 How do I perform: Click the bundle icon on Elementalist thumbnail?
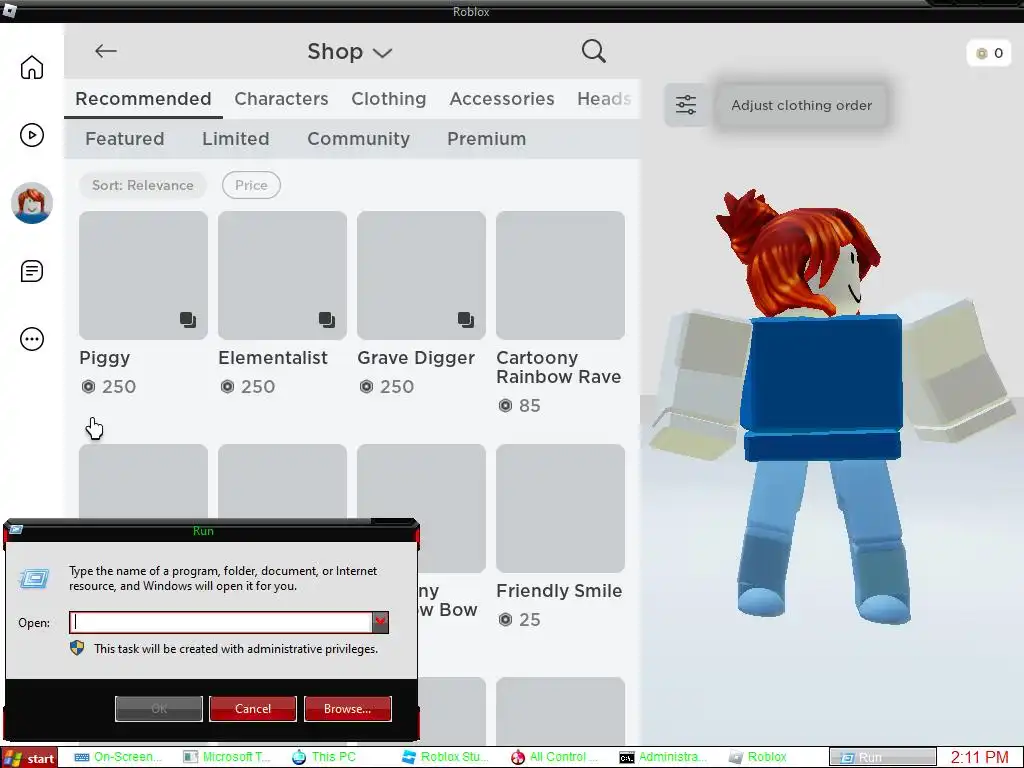[x=327, y=320]
